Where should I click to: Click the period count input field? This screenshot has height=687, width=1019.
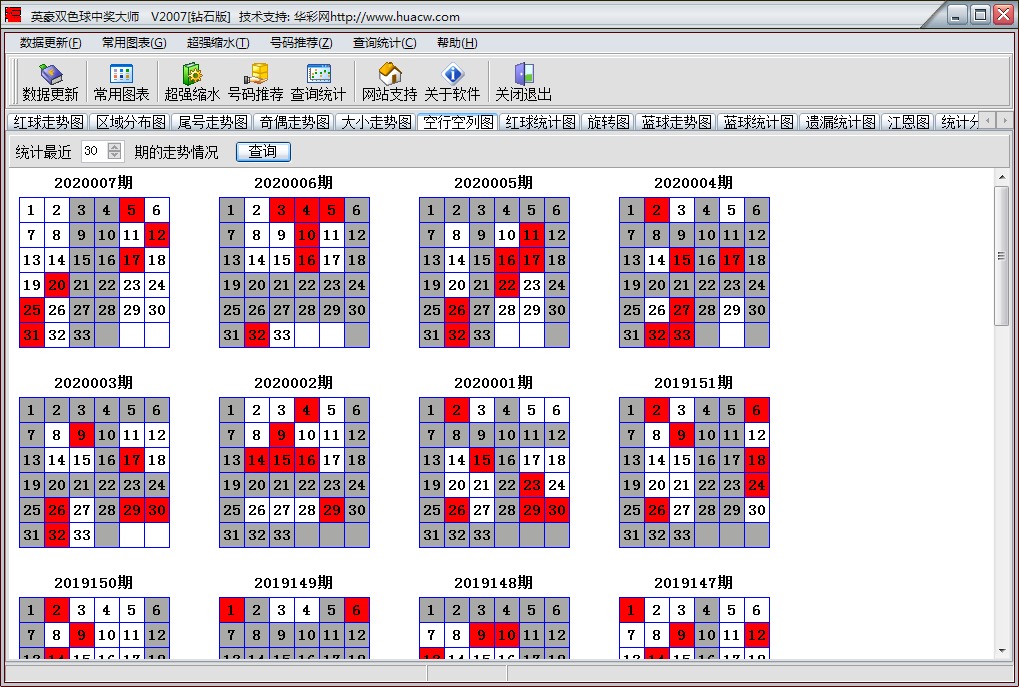(92, 152)
